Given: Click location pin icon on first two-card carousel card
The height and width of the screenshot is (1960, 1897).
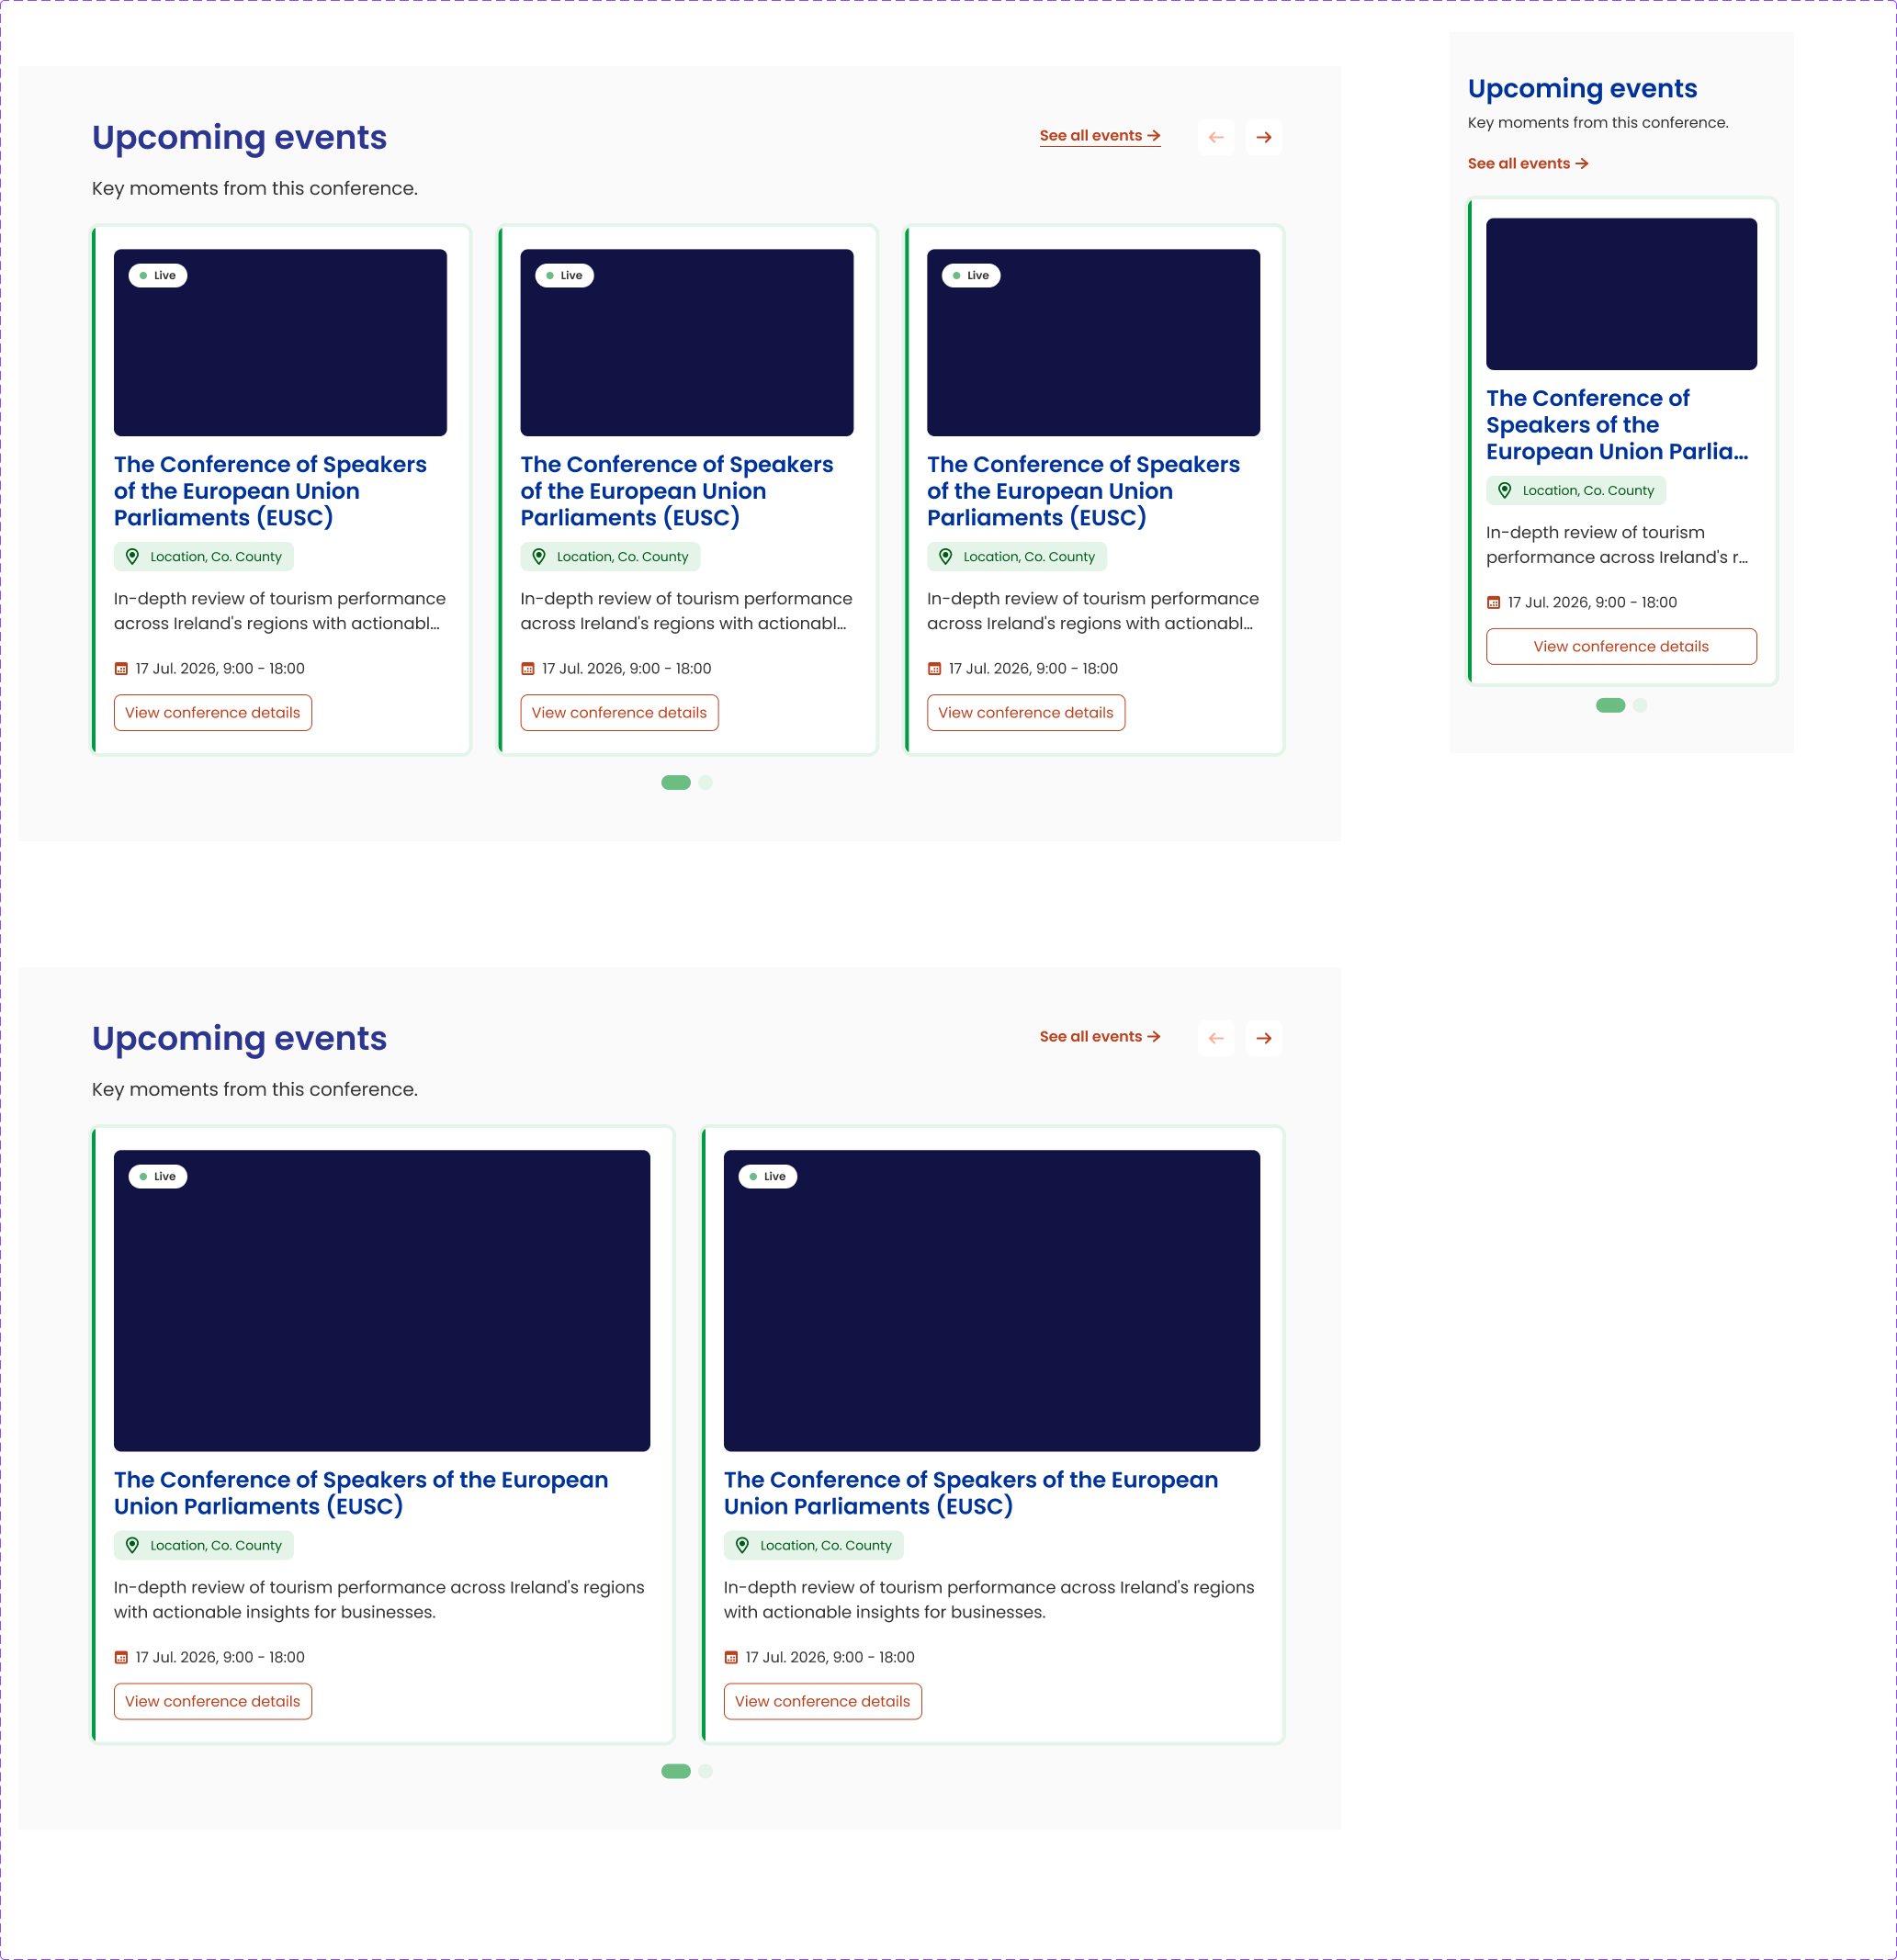Looking at the screenshot, I should (x=133, y=1546).
